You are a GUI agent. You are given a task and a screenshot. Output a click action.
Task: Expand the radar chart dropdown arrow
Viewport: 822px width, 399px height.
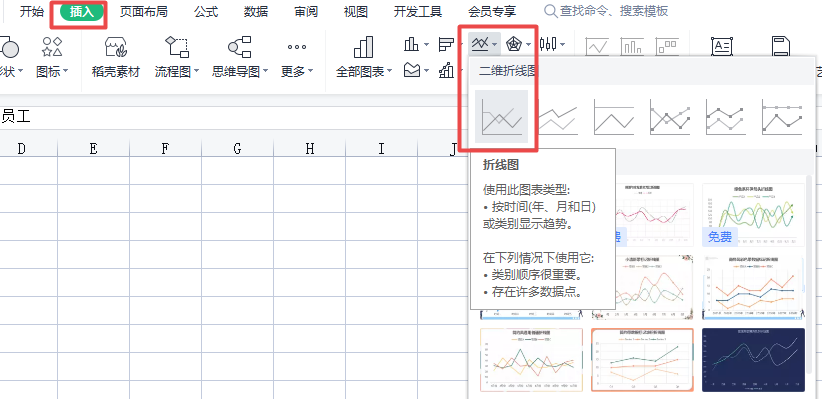(529, 45)
